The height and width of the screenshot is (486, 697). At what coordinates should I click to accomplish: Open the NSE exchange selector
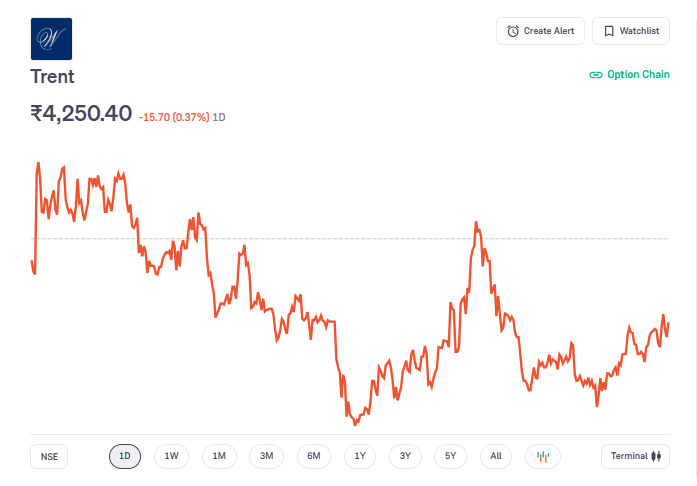pos(49,456)
